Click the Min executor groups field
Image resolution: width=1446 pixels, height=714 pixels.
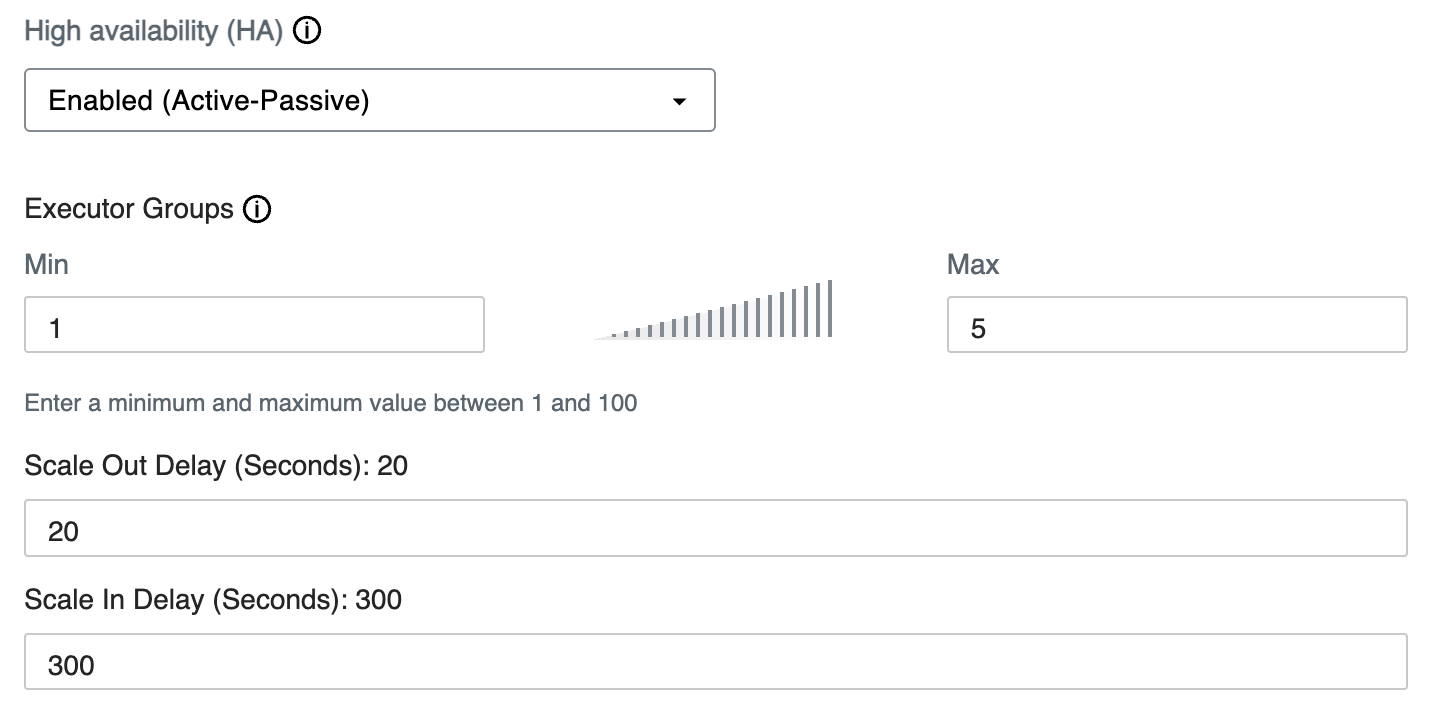254,325
